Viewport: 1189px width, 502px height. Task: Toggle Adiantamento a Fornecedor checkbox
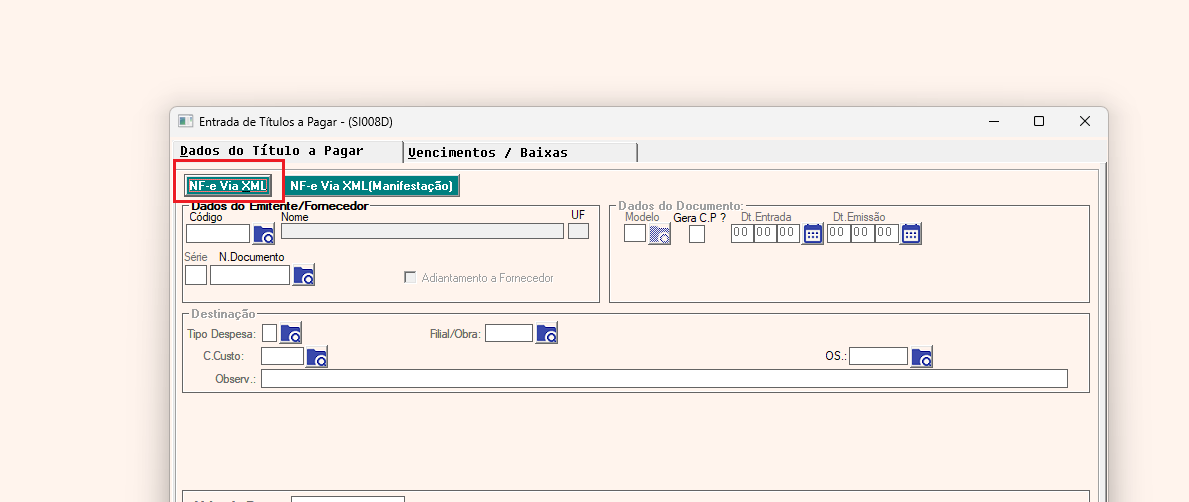[410, 278]
